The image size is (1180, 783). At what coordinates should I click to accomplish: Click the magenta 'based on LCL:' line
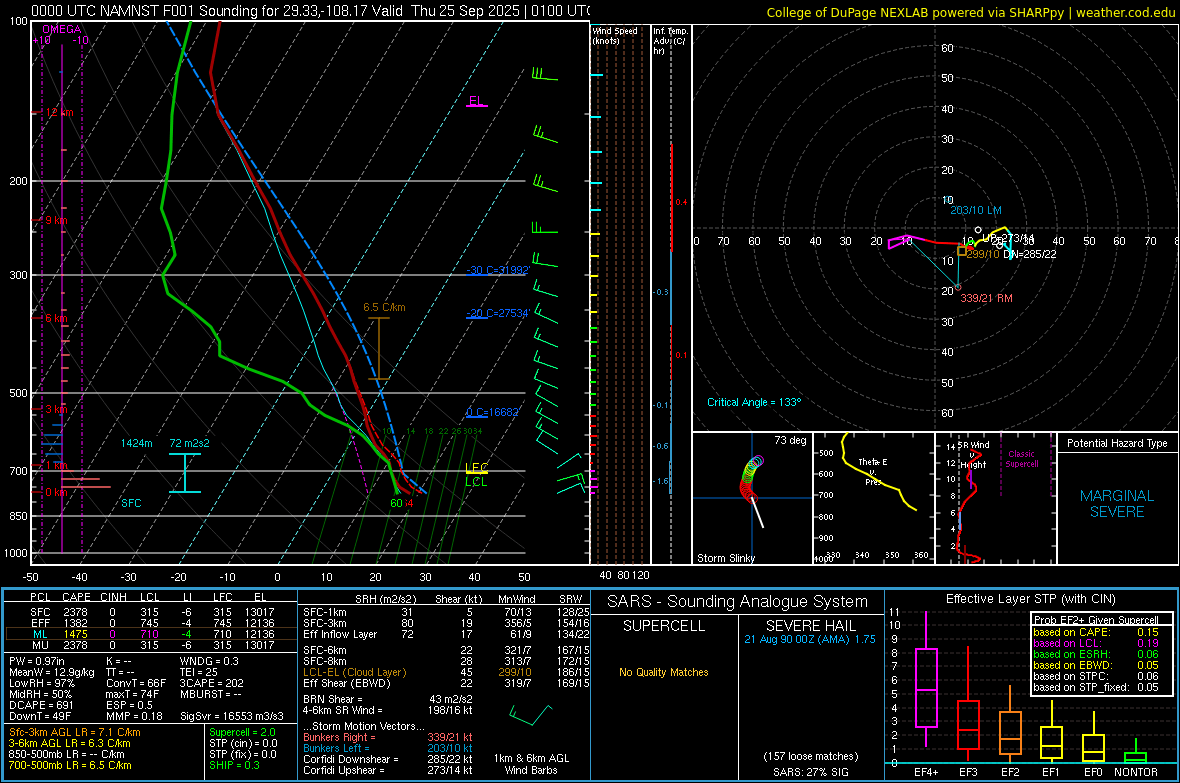pyautogui.click(x=1096, y=644)
